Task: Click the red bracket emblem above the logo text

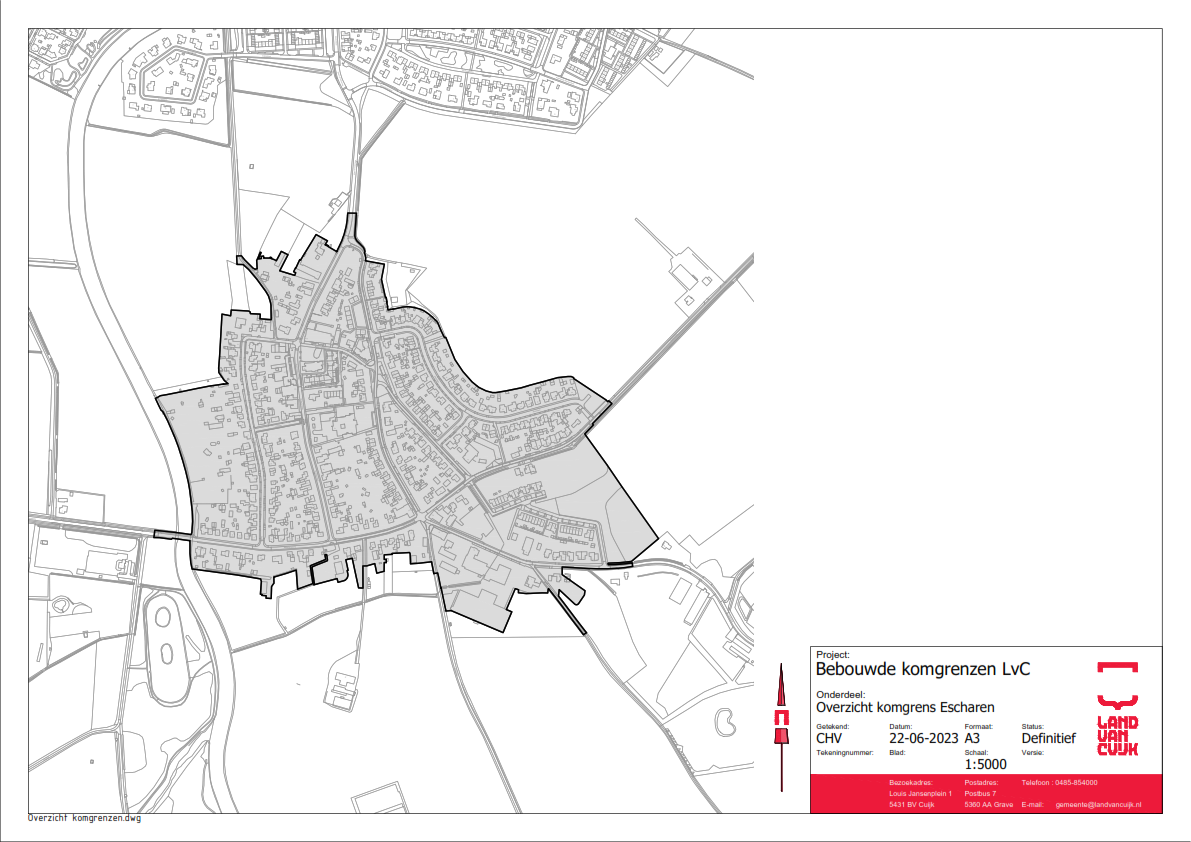Action: (1117, 668)
